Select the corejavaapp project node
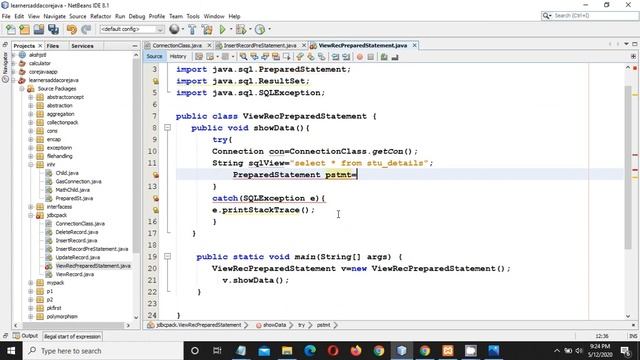640x360 pixels. (x=43, y=71)
